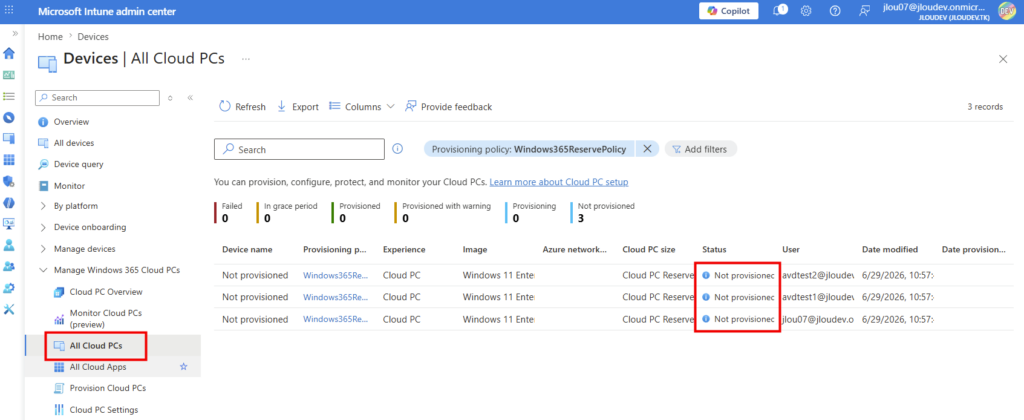Open notifications bell

pos(778,11)
